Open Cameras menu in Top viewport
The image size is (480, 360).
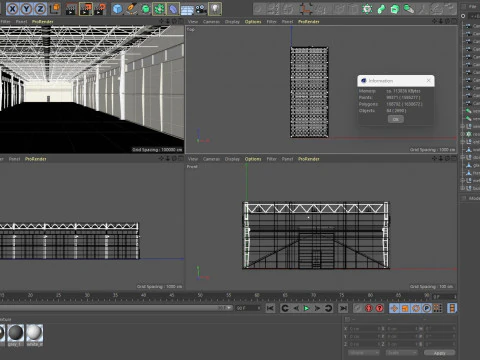click(211, 22)
